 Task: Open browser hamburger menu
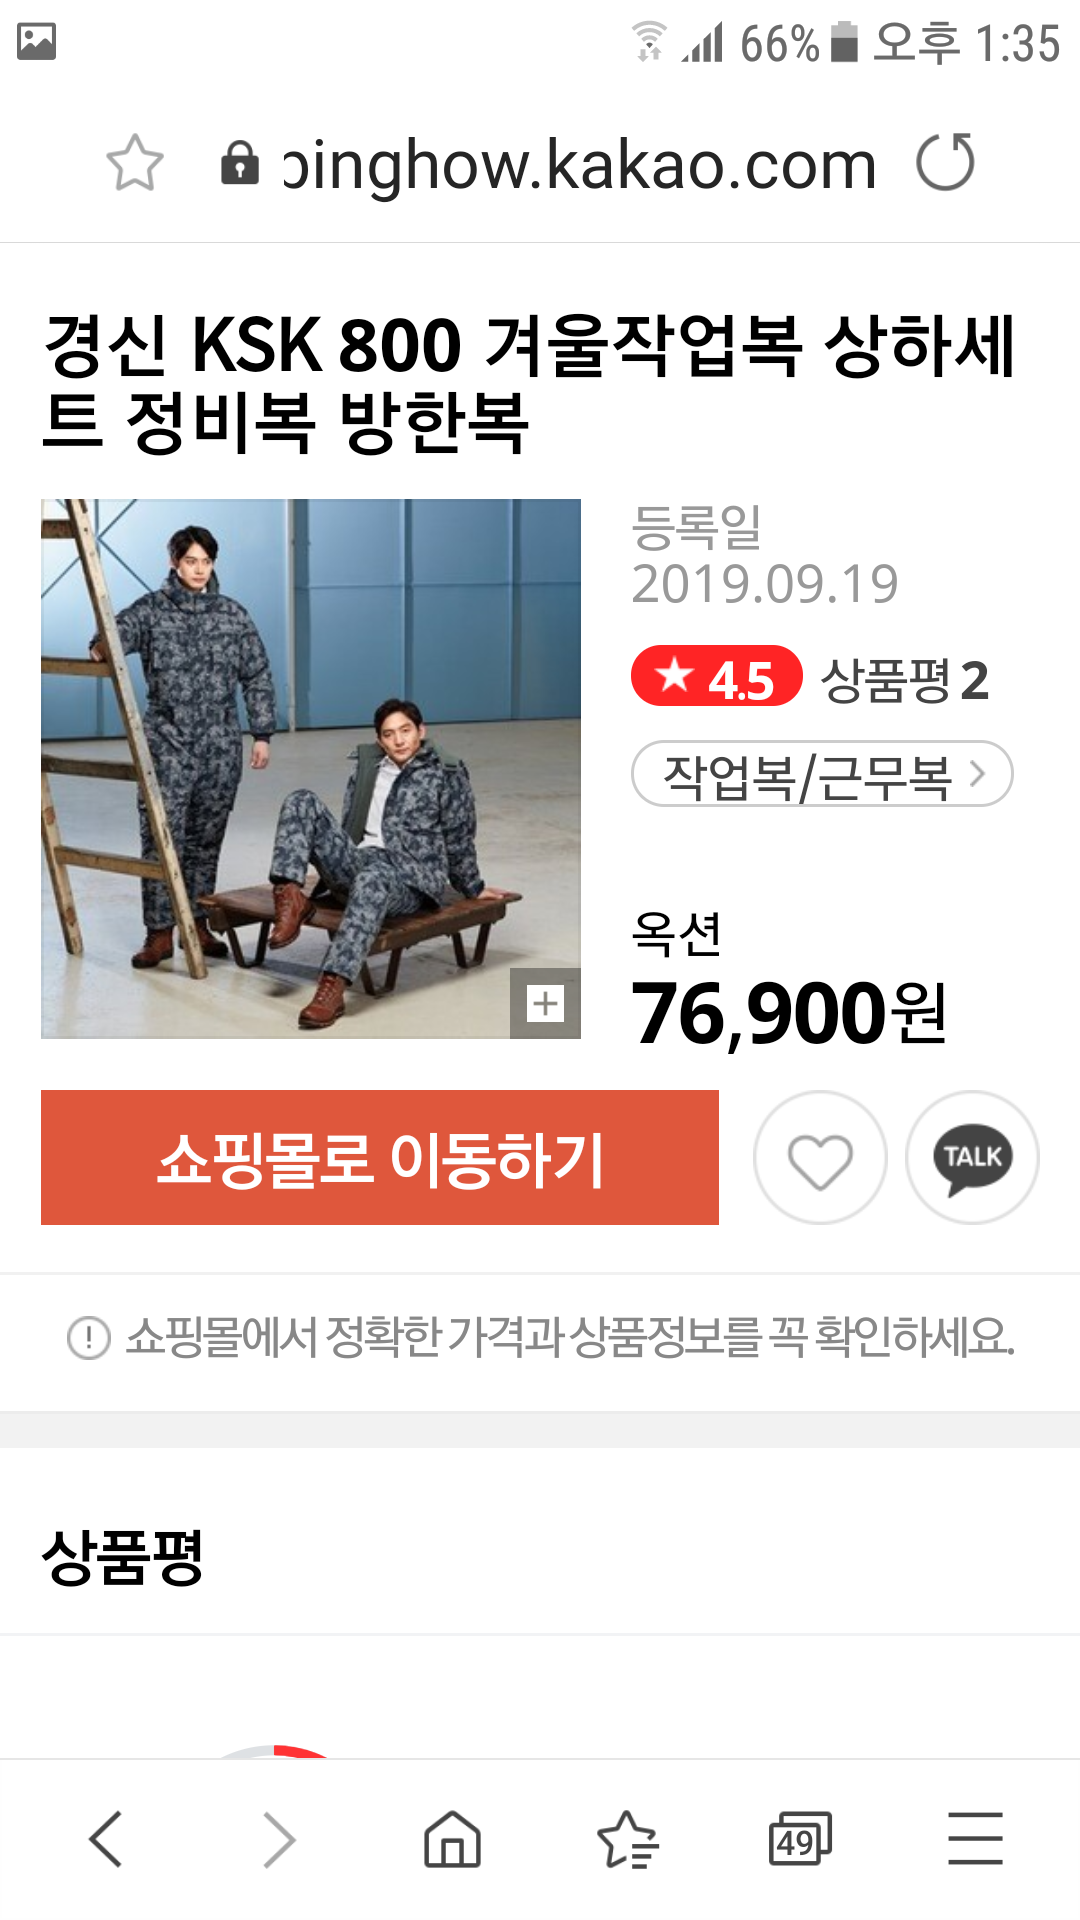(x=975, y=1839)
